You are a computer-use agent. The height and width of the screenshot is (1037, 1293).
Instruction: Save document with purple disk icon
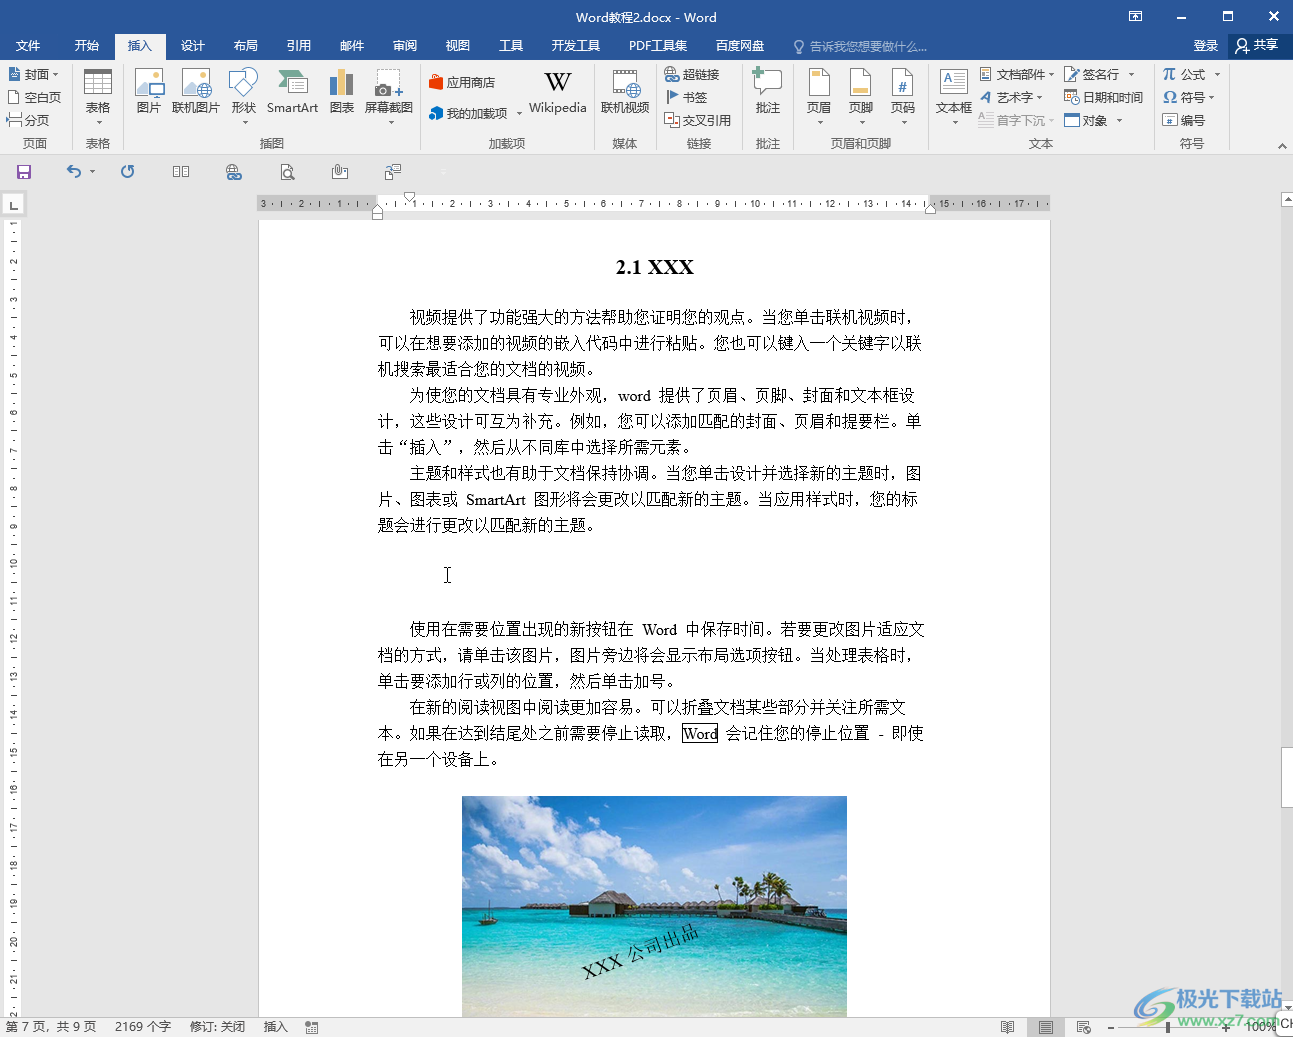tap(24, 172)
